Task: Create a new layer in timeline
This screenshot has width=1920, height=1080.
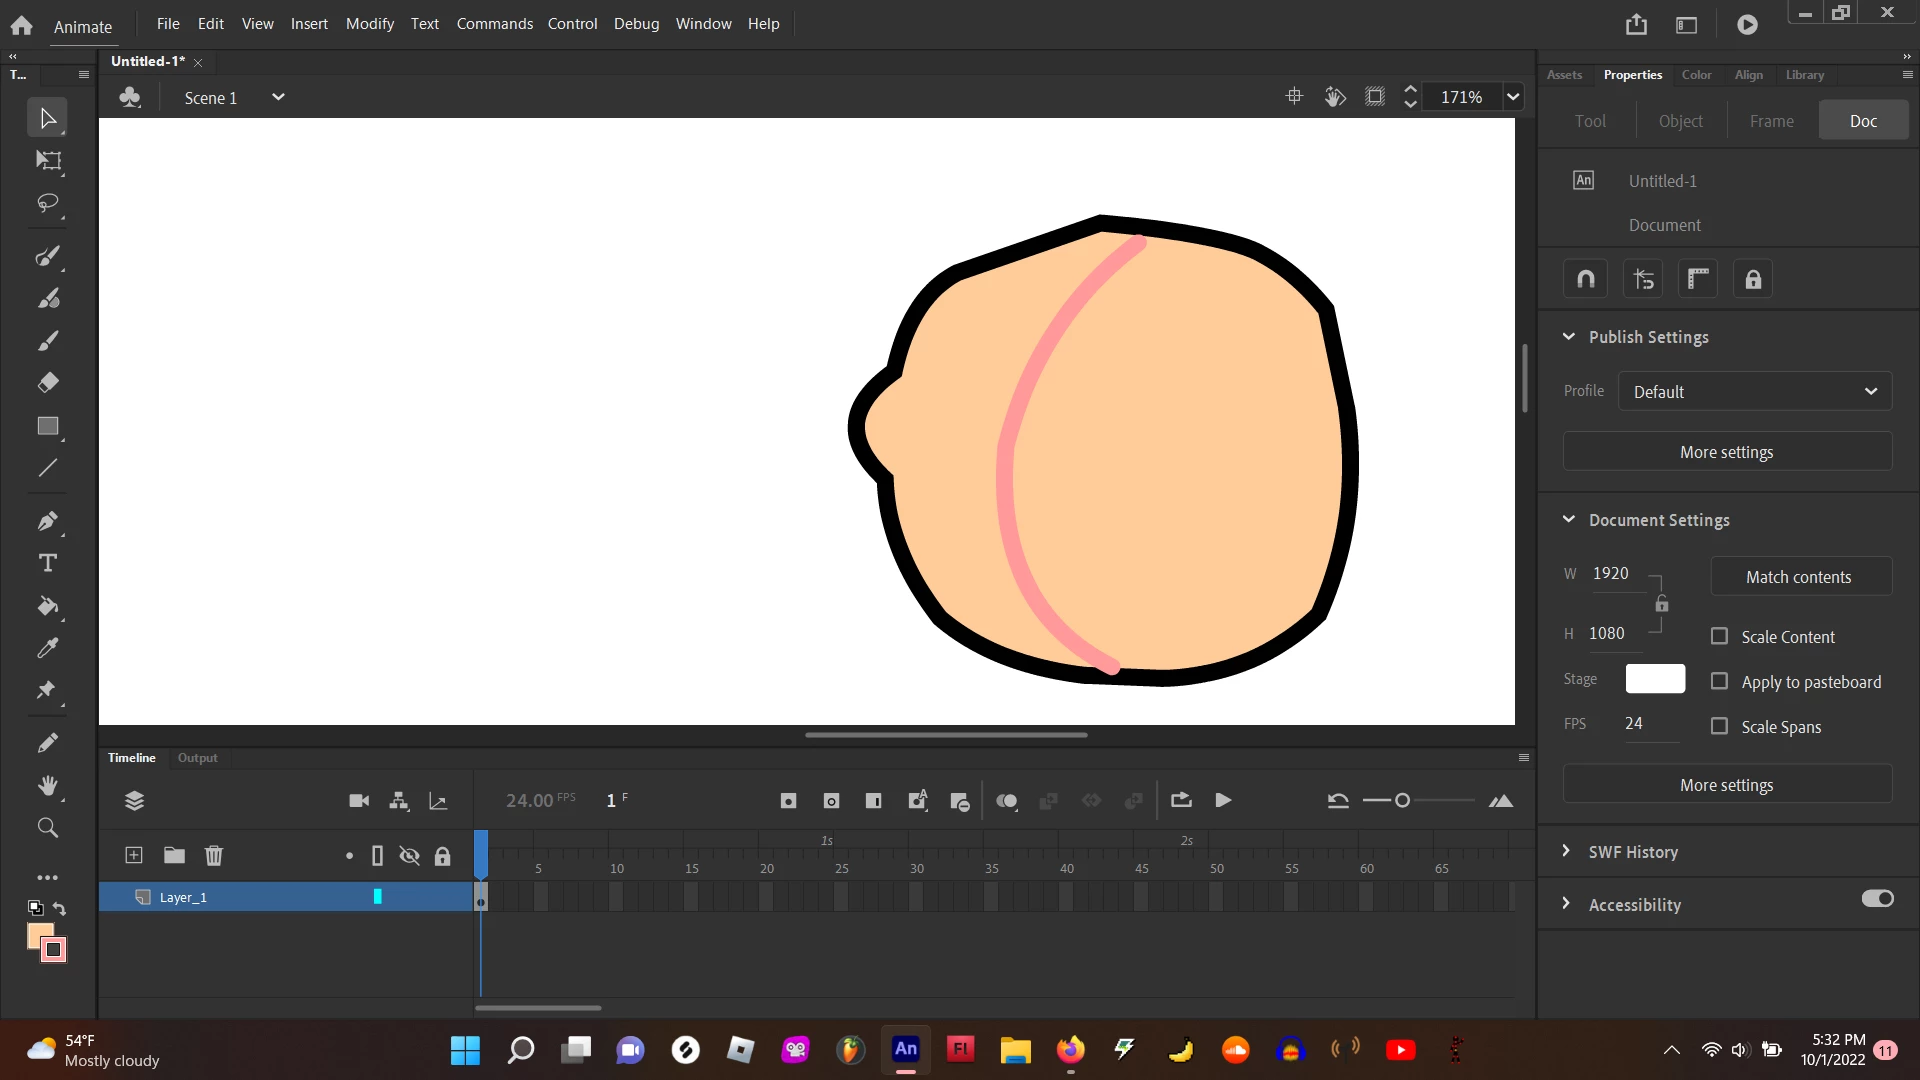Action: click(134, 856)
